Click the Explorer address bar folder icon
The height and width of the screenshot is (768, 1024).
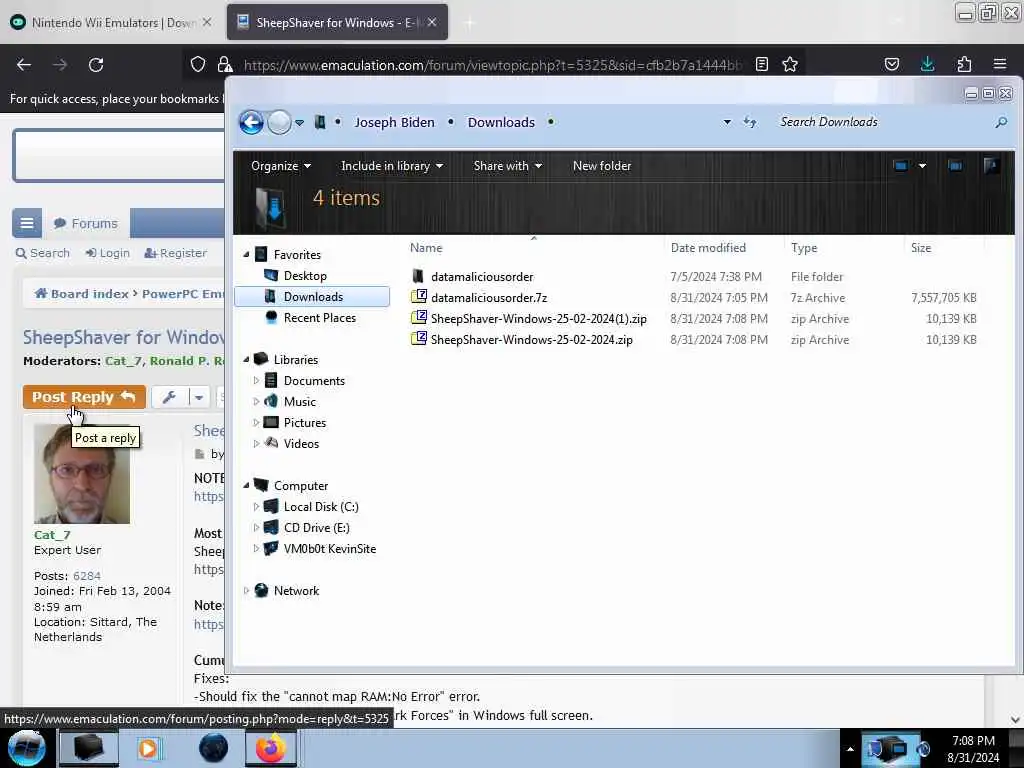pos(320,122)
